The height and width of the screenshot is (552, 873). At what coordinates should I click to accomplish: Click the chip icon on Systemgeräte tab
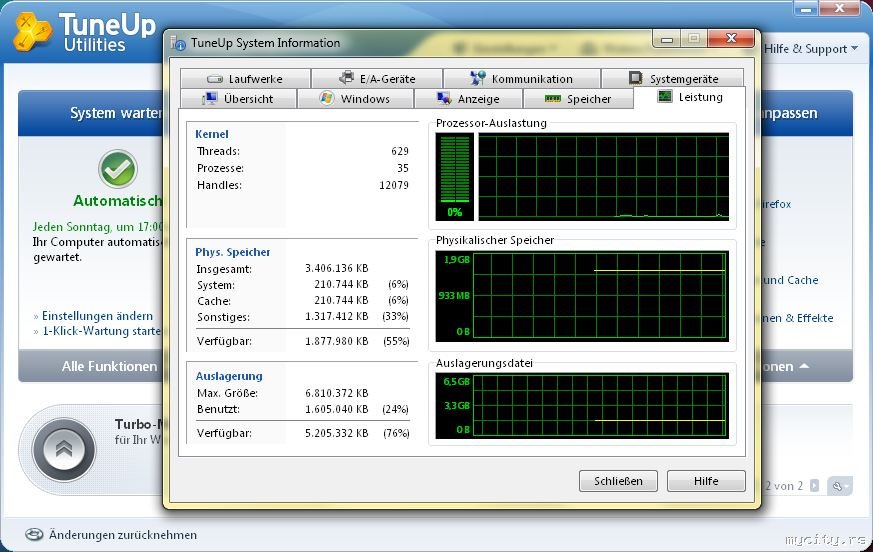[x=635, y=77]
